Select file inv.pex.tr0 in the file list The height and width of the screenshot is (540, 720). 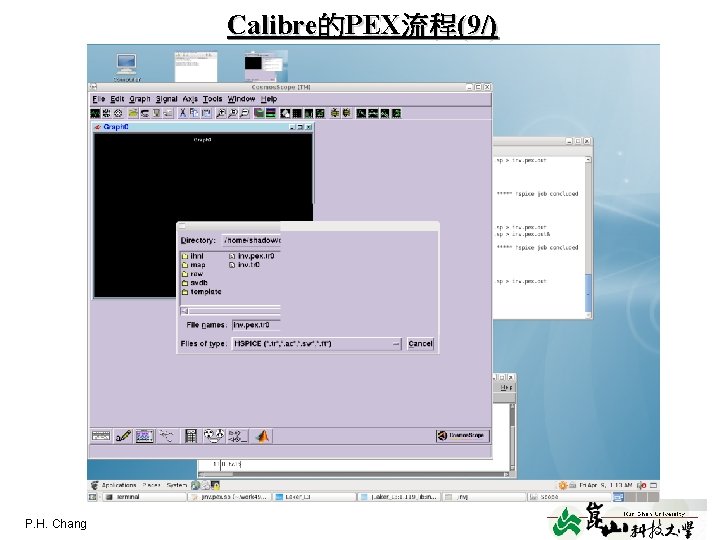click(x=252, y=256)
